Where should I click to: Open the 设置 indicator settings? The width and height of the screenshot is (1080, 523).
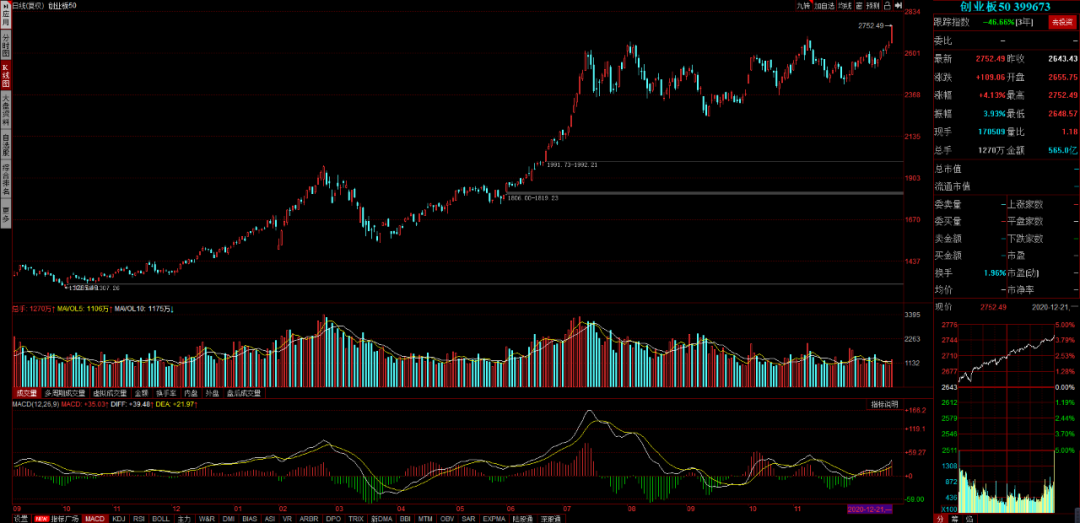point(20,518)
